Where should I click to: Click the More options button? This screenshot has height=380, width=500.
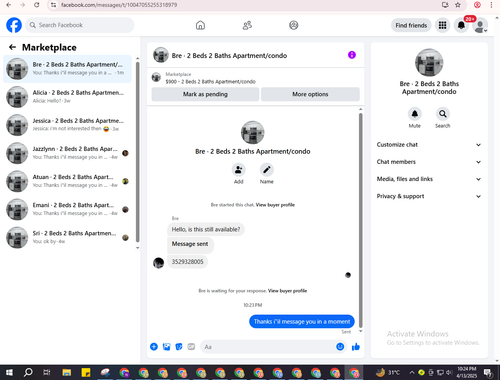click(310, 94)
